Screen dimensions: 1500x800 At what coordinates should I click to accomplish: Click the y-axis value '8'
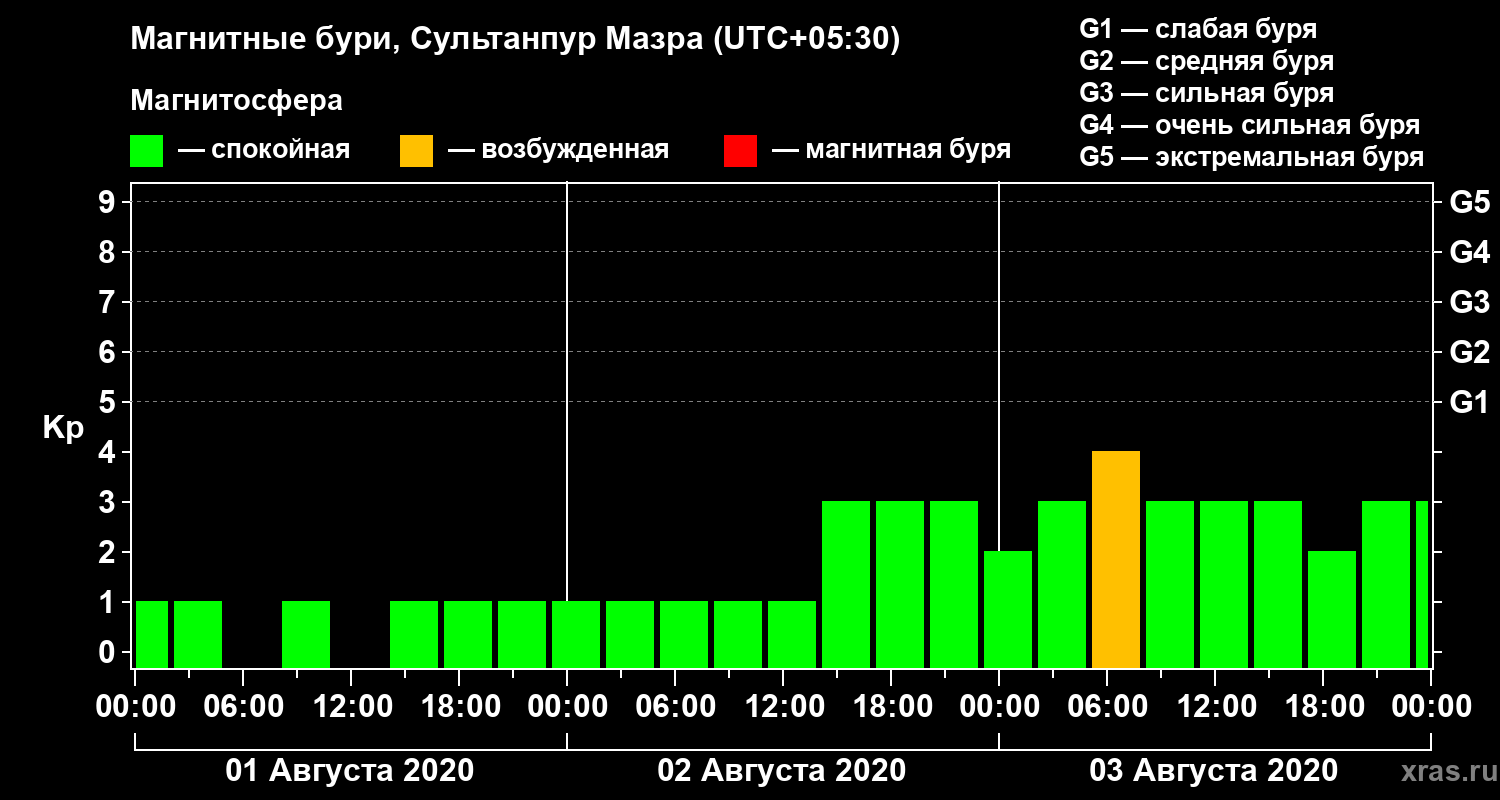(x=109, y=252)
